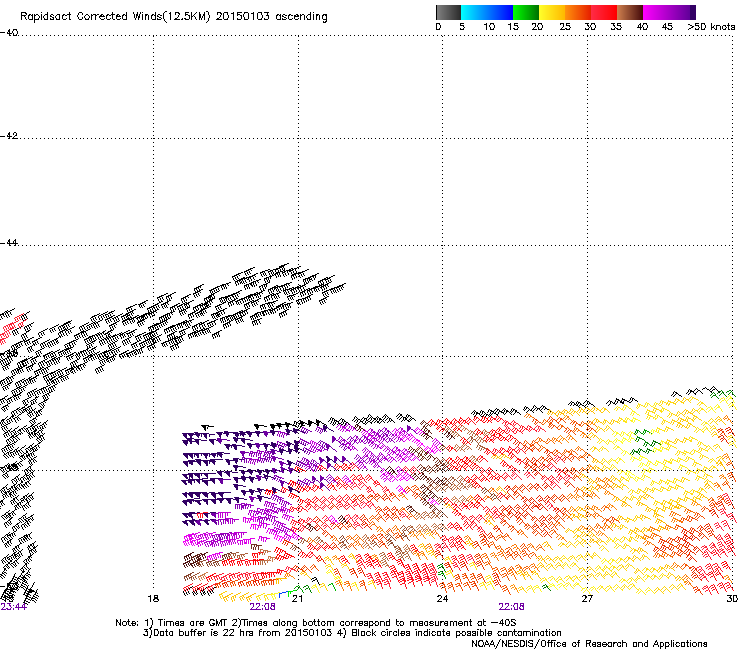The image size is (740, 650).
Task: Click the '10' legend scale label
Action: 489,27
